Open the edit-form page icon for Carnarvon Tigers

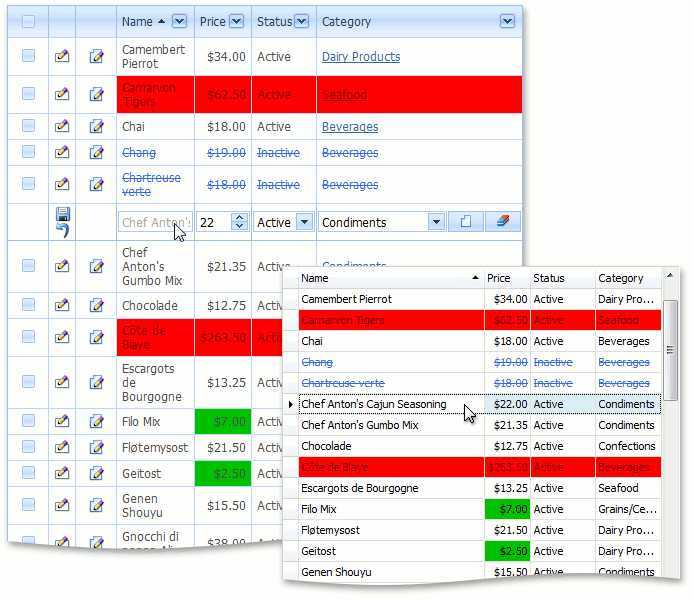point(96,94)
